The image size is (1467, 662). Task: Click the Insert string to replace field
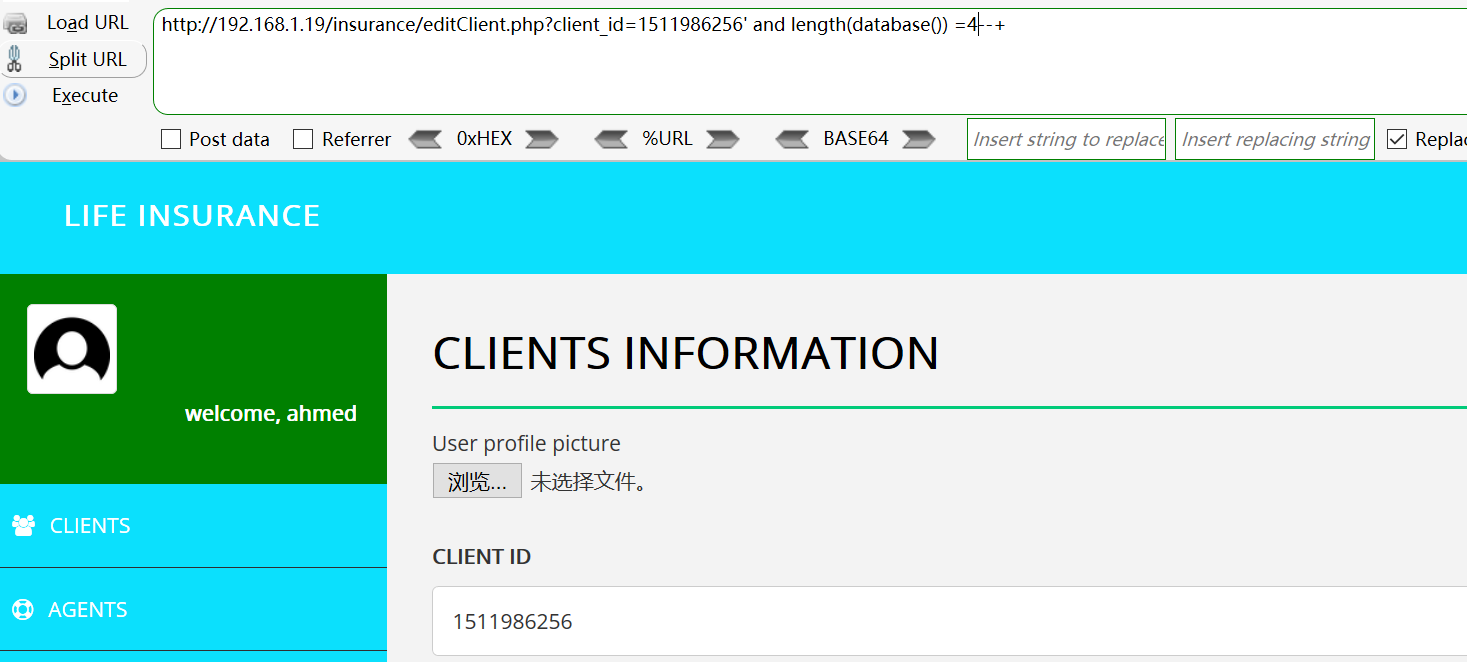tap(1067, 139)
